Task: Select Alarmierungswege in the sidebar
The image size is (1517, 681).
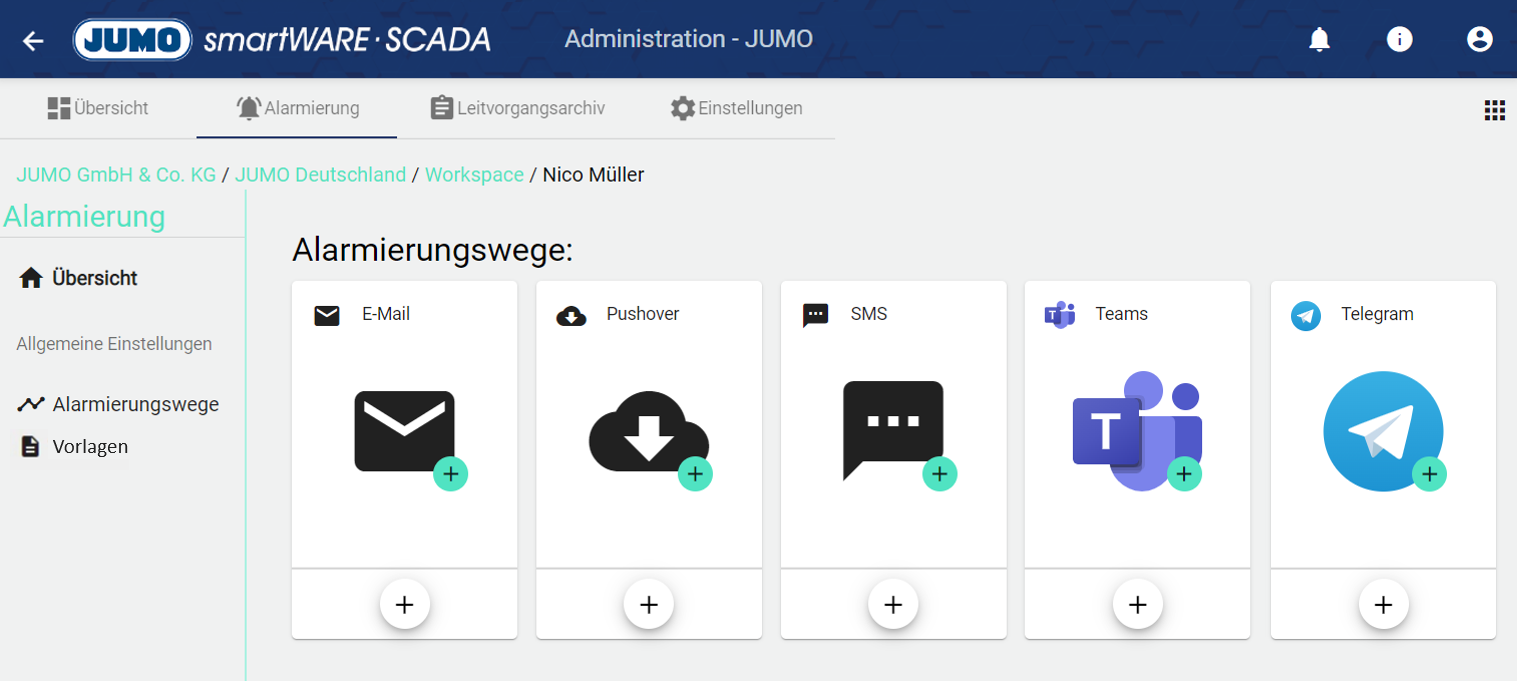Action: (135, 405)
